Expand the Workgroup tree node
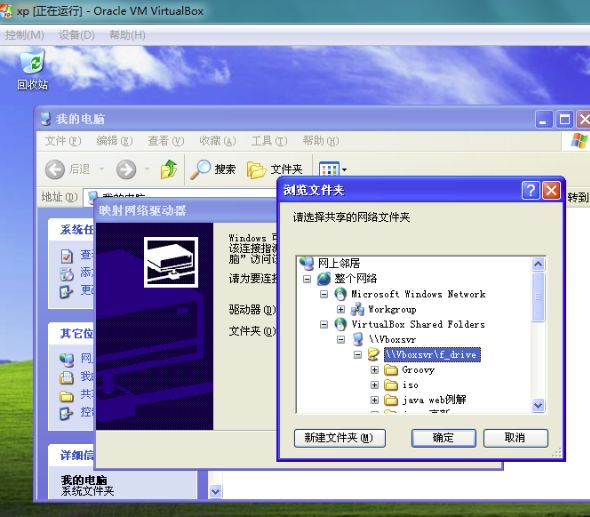This screenshot has height=517, width=590. pos(341,309)
